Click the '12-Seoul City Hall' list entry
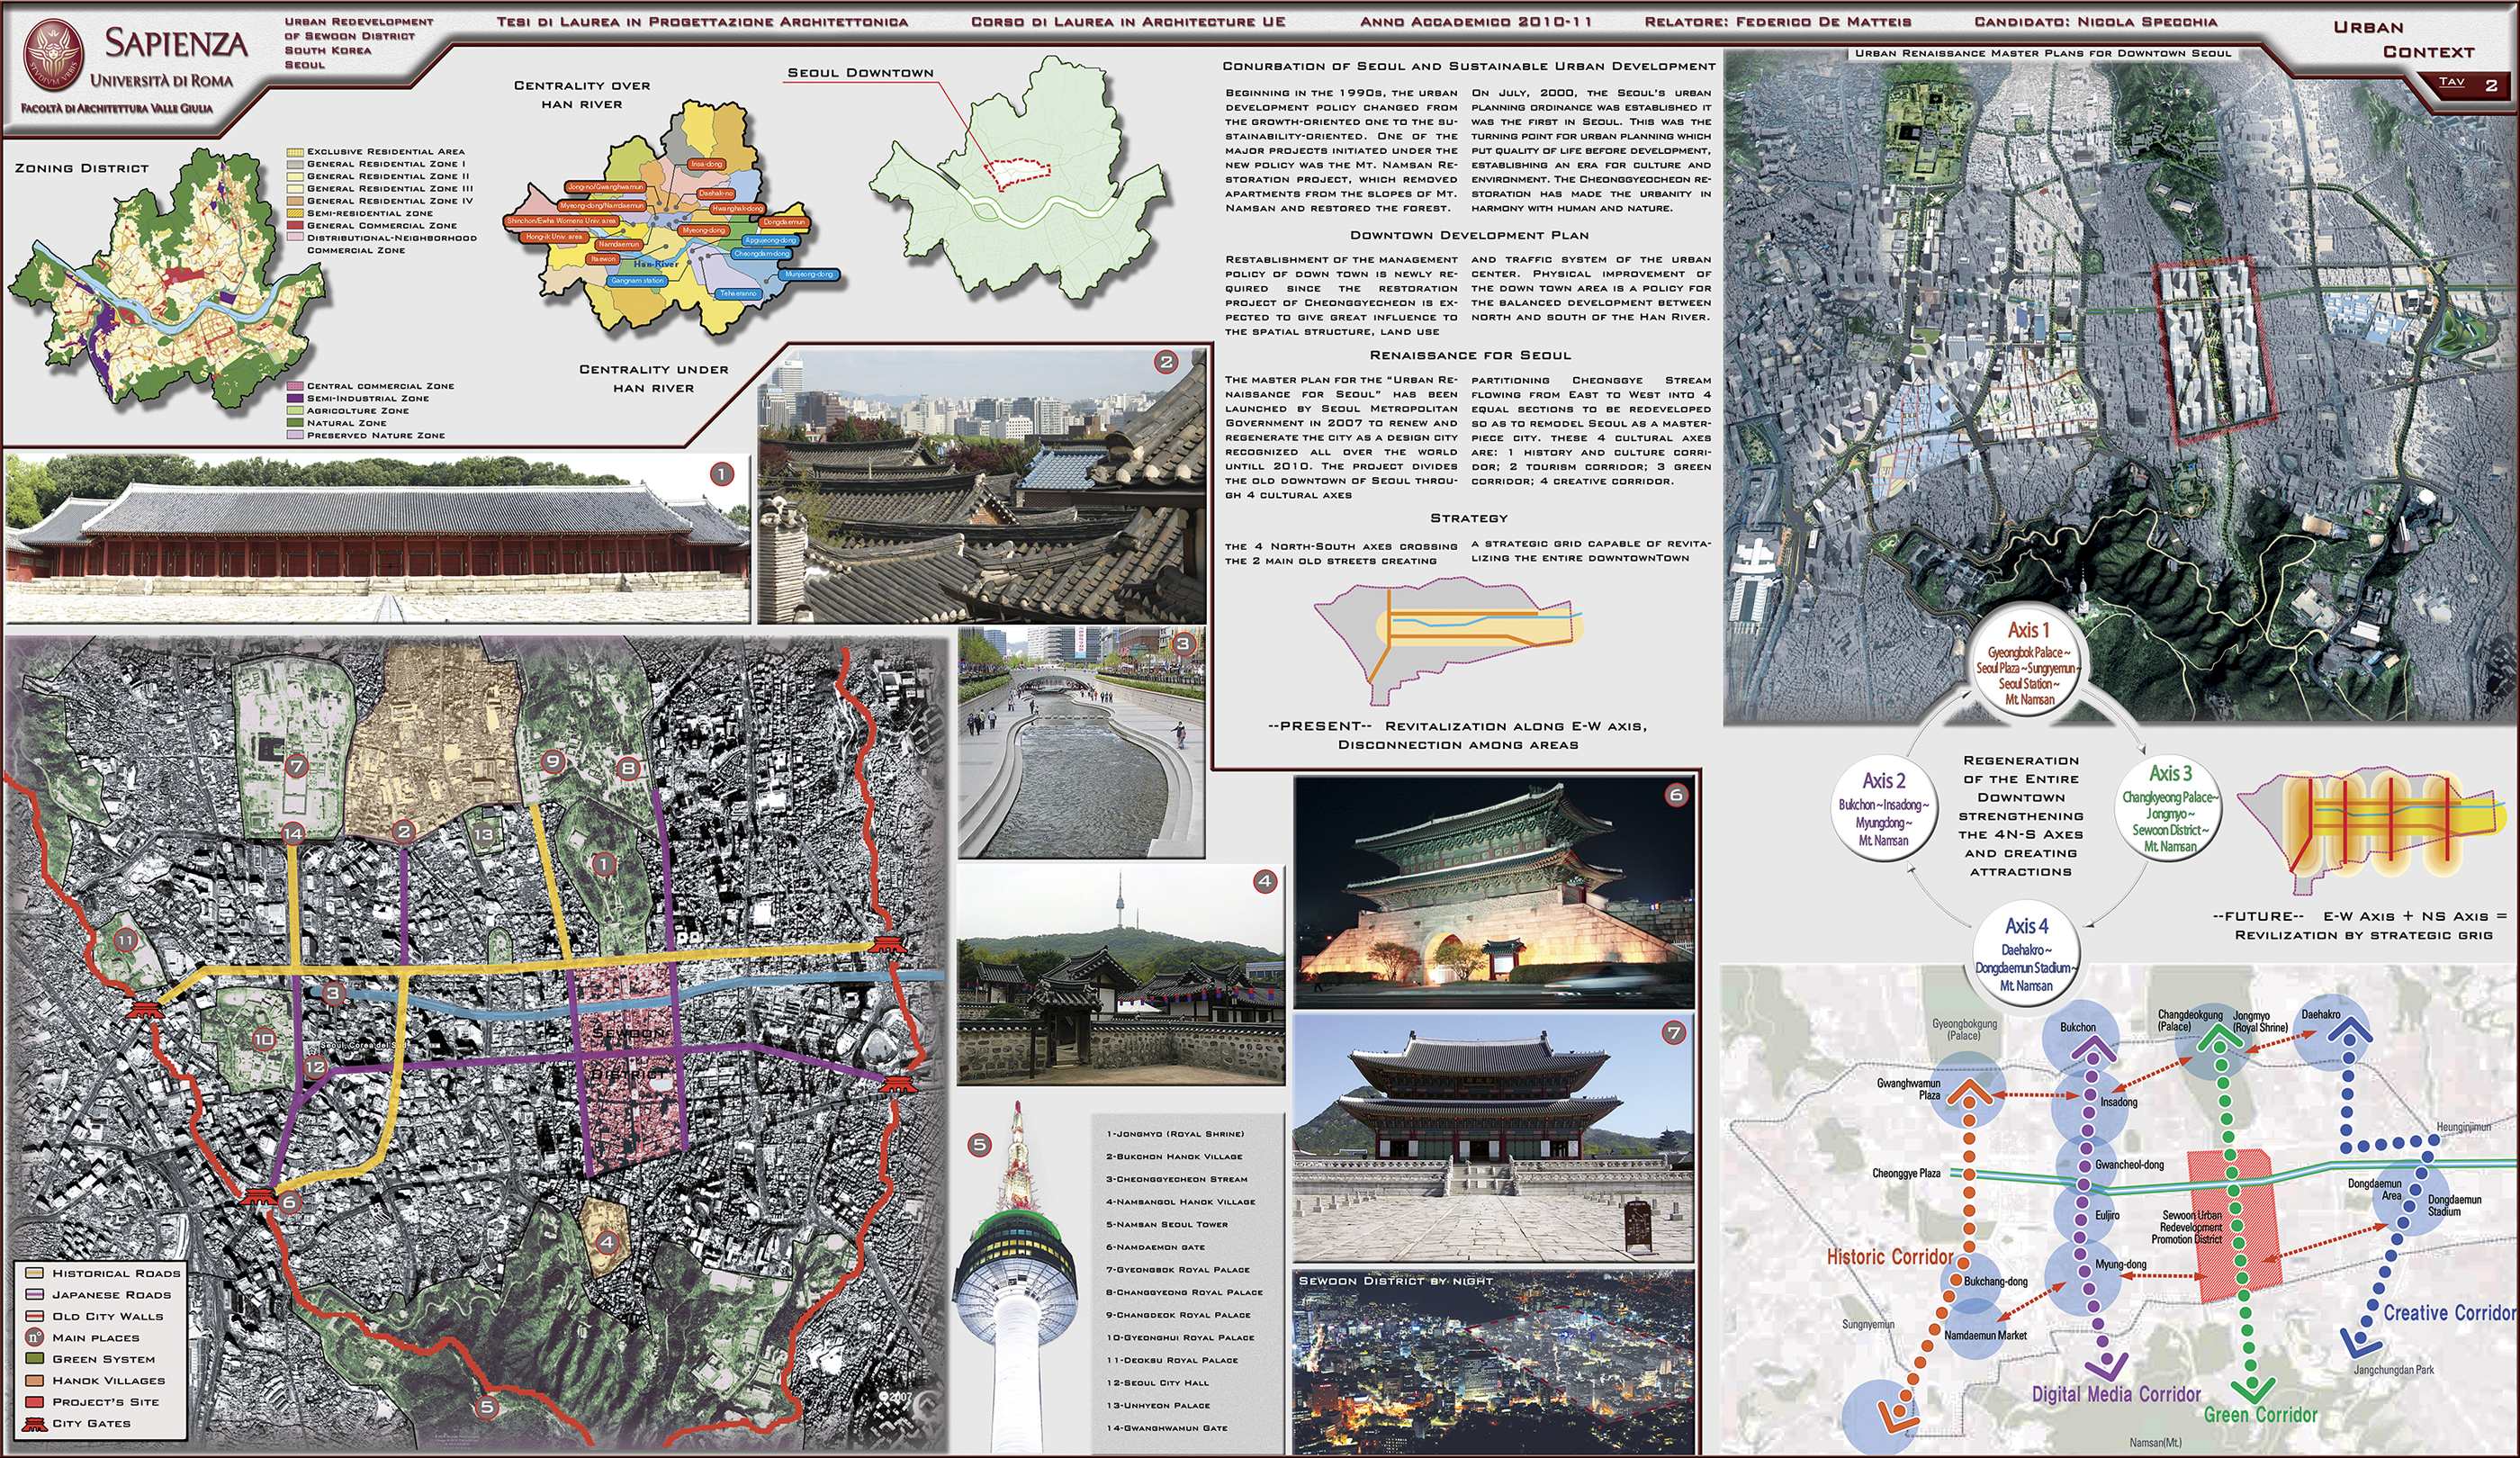This screenshot has height=1458, width=2520. [x=1157, y=1383]
